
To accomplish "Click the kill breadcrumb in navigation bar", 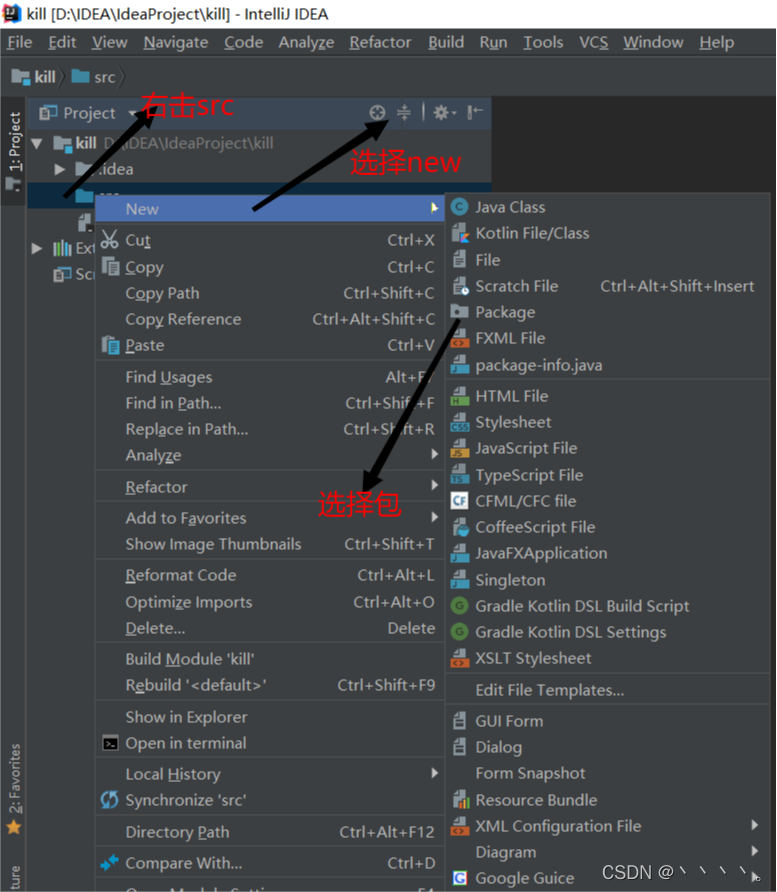I will (x=34, y=77).
